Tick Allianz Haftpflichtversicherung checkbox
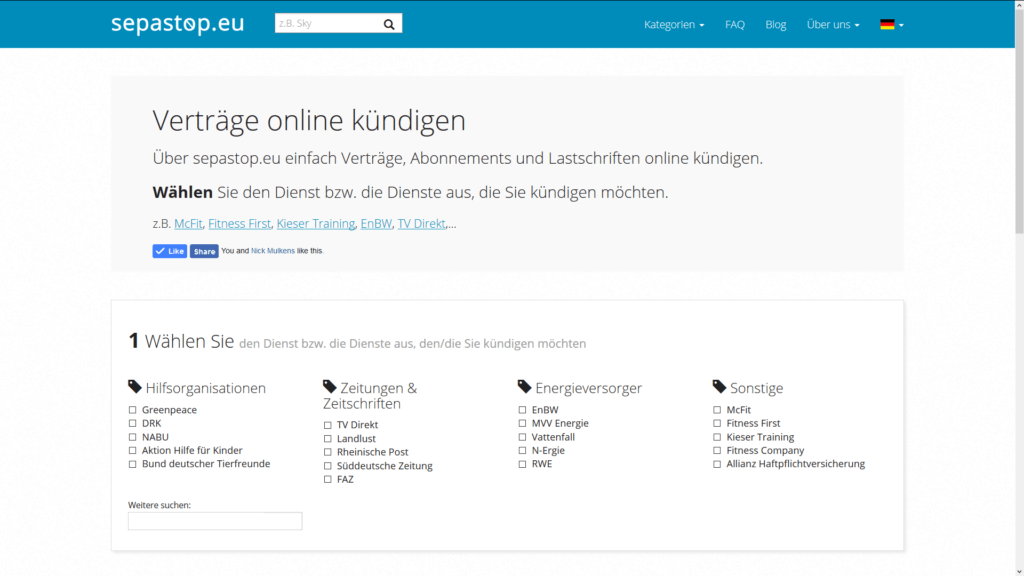 pyautogui.click(x=717, y=464)
